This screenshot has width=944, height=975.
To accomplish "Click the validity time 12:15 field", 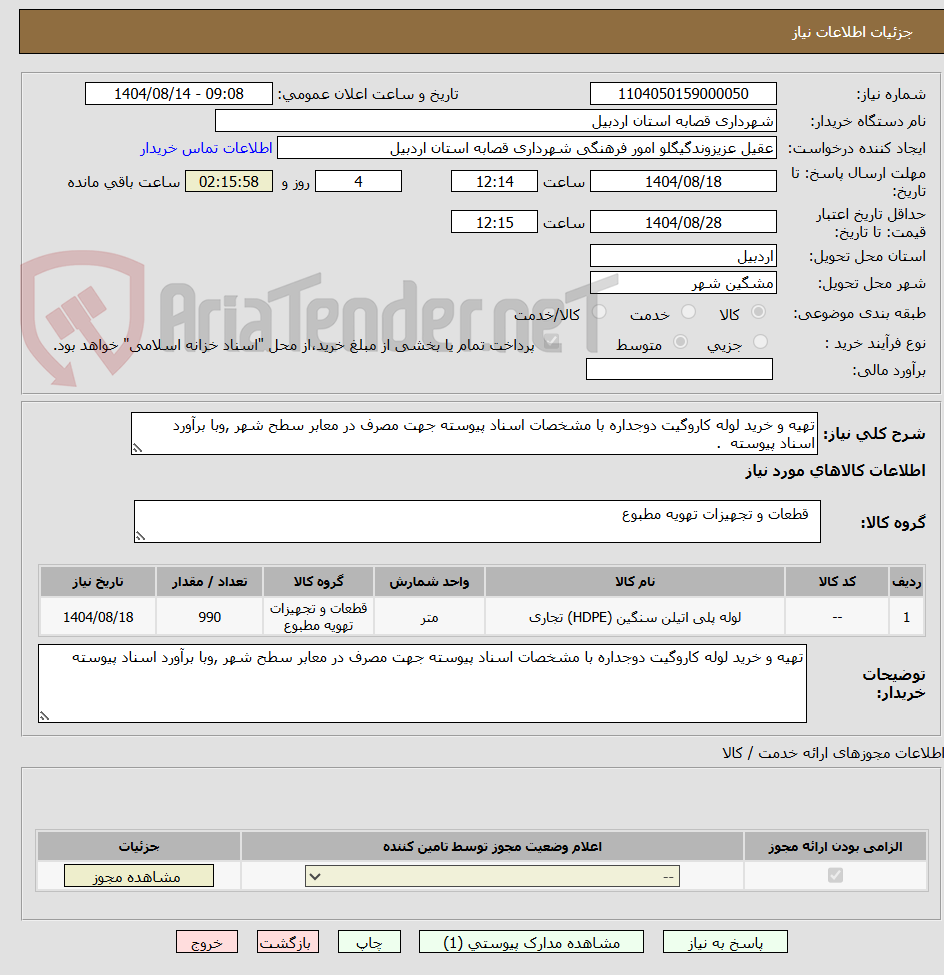I will coord(494,222).
